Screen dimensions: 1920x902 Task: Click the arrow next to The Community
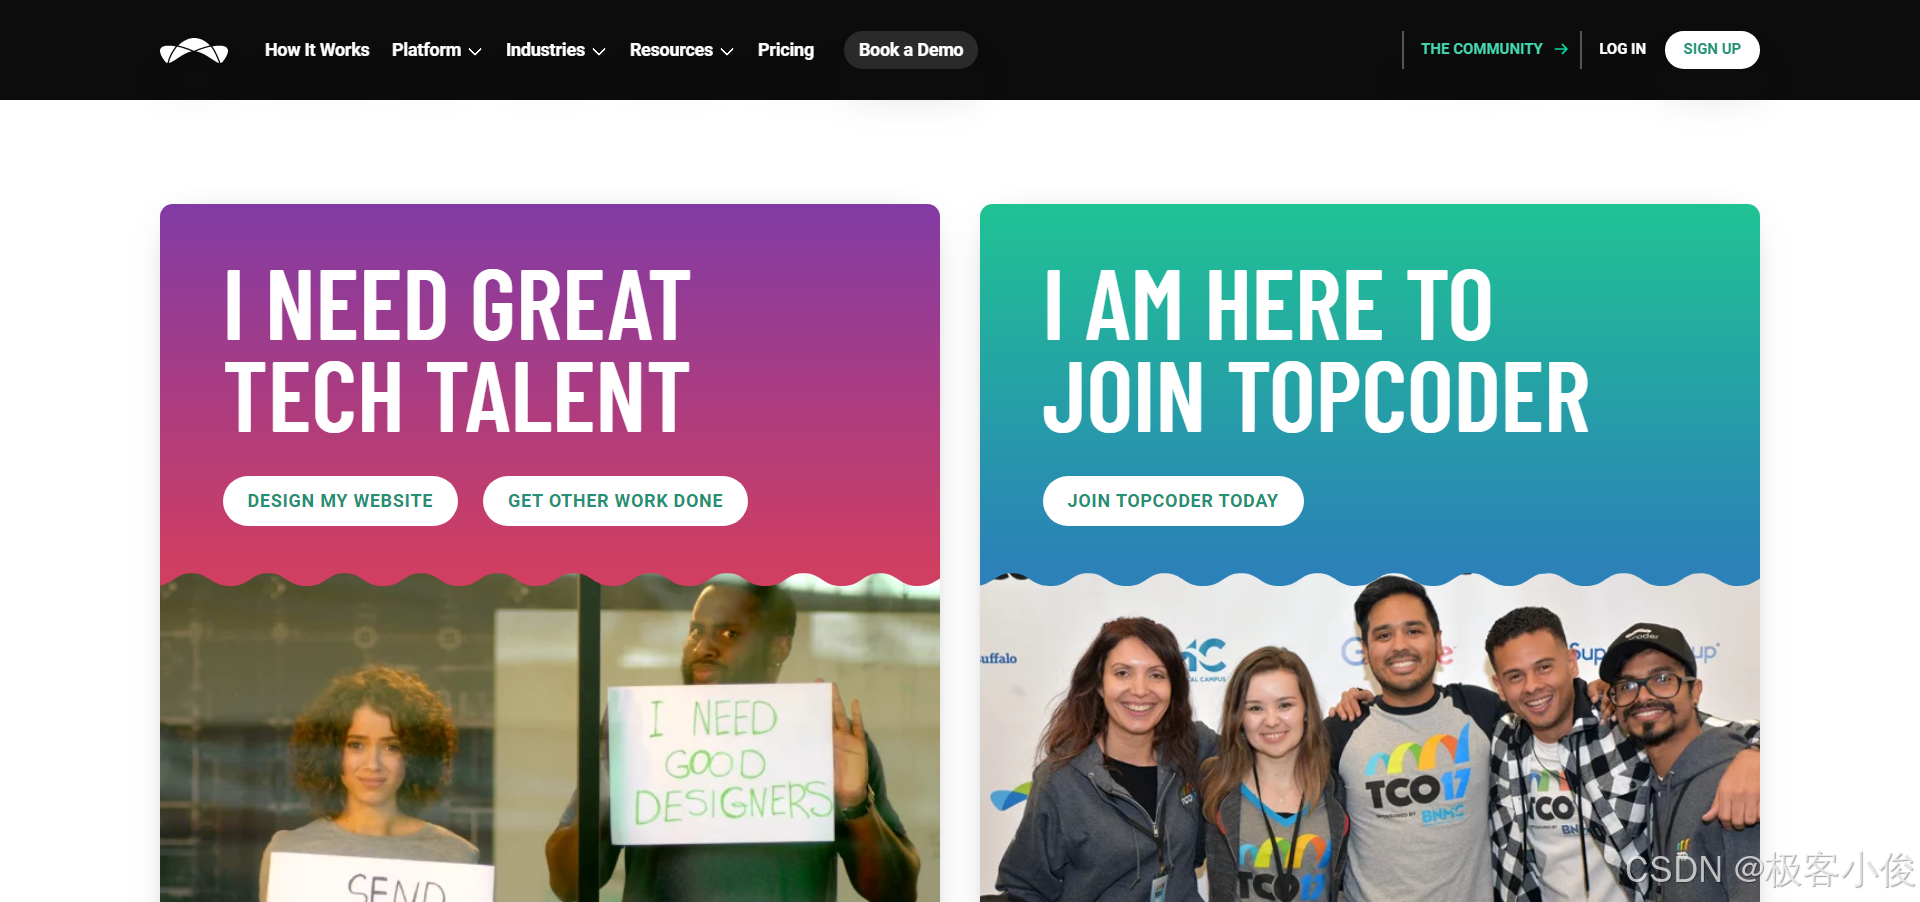point(1561,49)
